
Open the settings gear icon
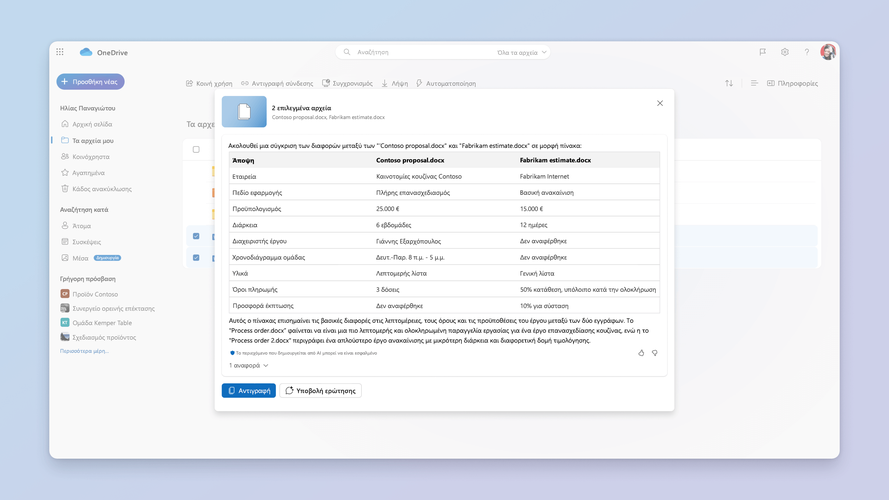[785, 52]
